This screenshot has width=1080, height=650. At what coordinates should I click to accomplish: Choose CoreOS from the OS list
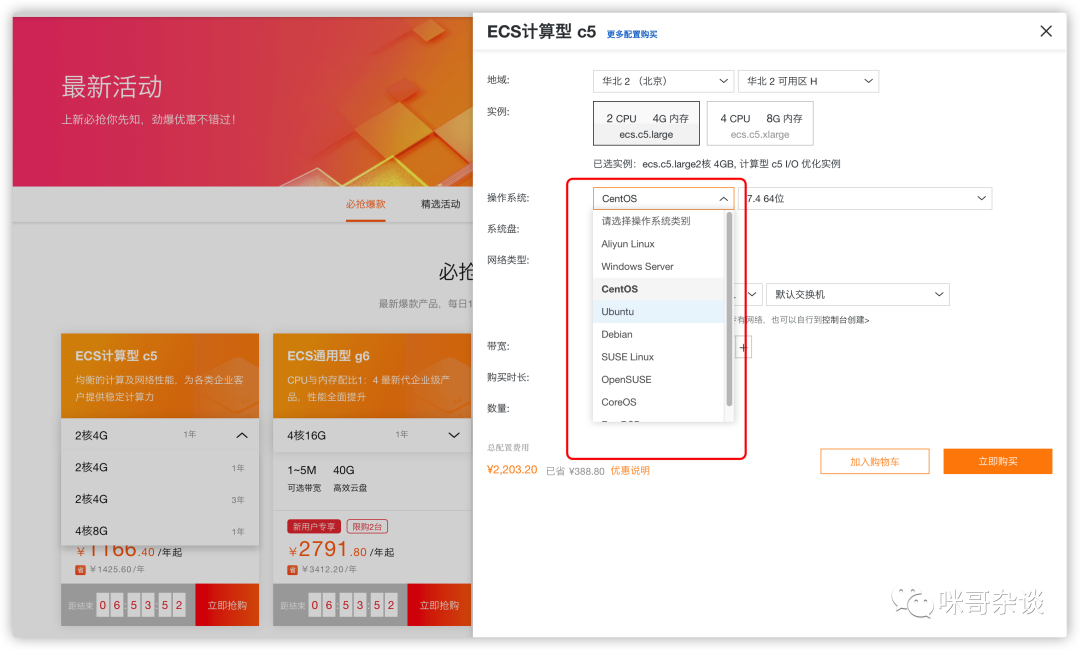658,402
